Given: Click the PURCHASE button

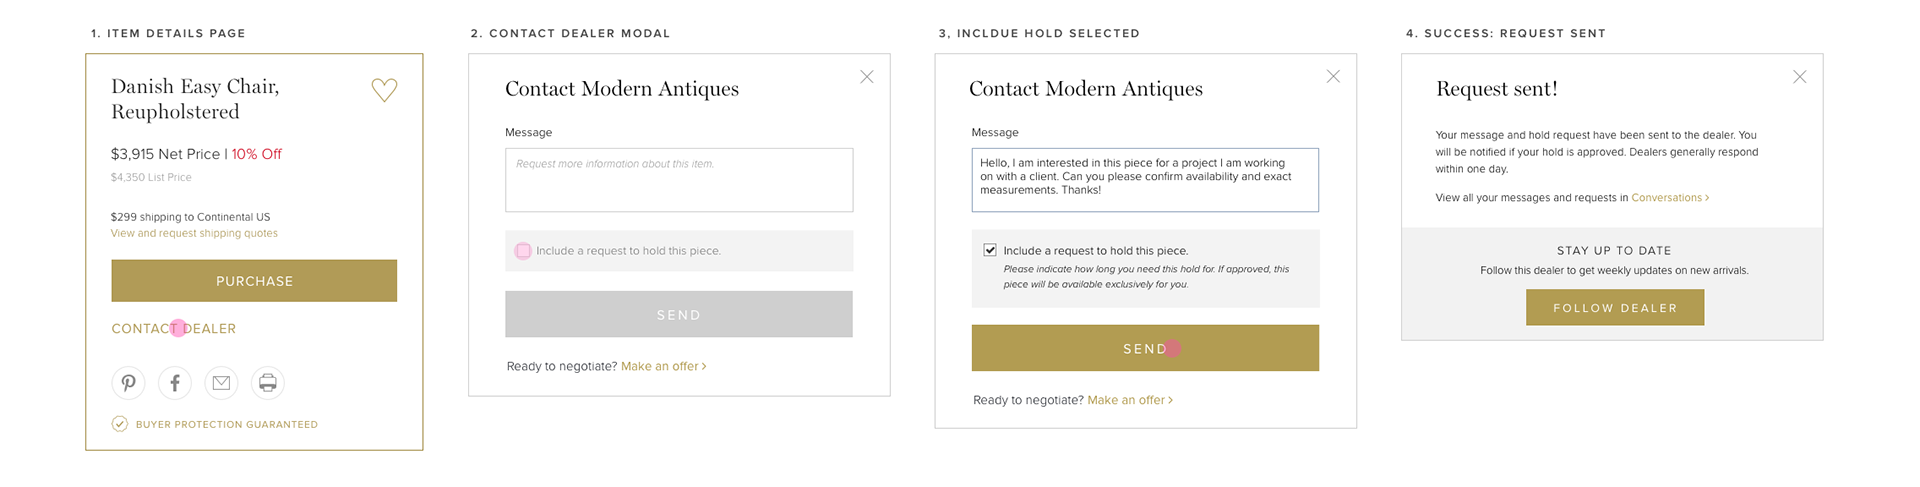Looking at the screenshot, I should (x=254, y=281).
